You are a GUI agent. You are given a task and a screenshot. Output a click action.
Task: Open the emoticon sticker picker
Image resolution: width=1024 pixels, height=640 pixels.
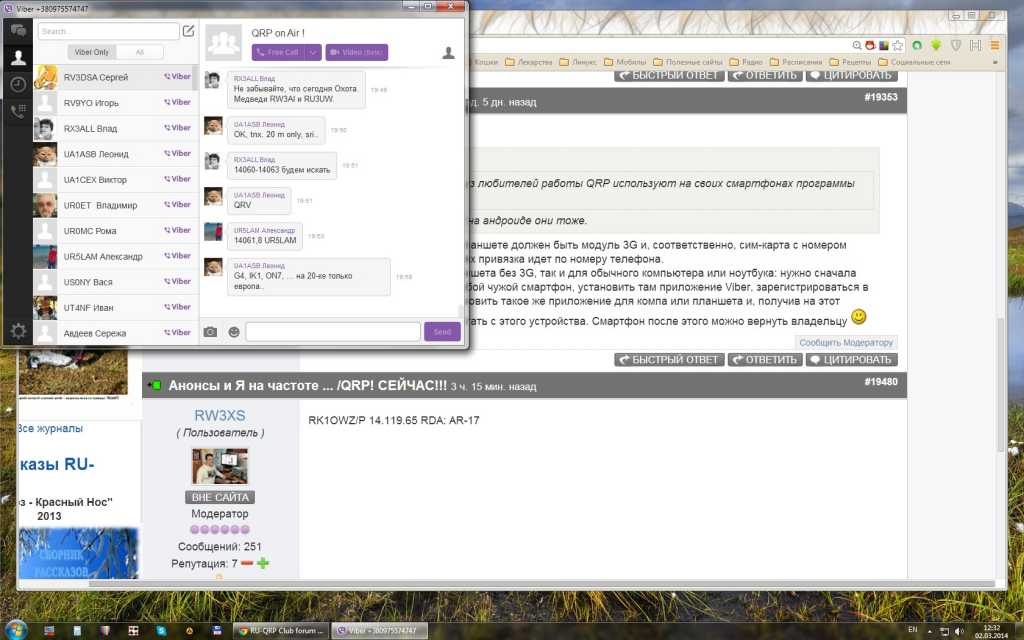pyautogui.click(x=234, y=332)
